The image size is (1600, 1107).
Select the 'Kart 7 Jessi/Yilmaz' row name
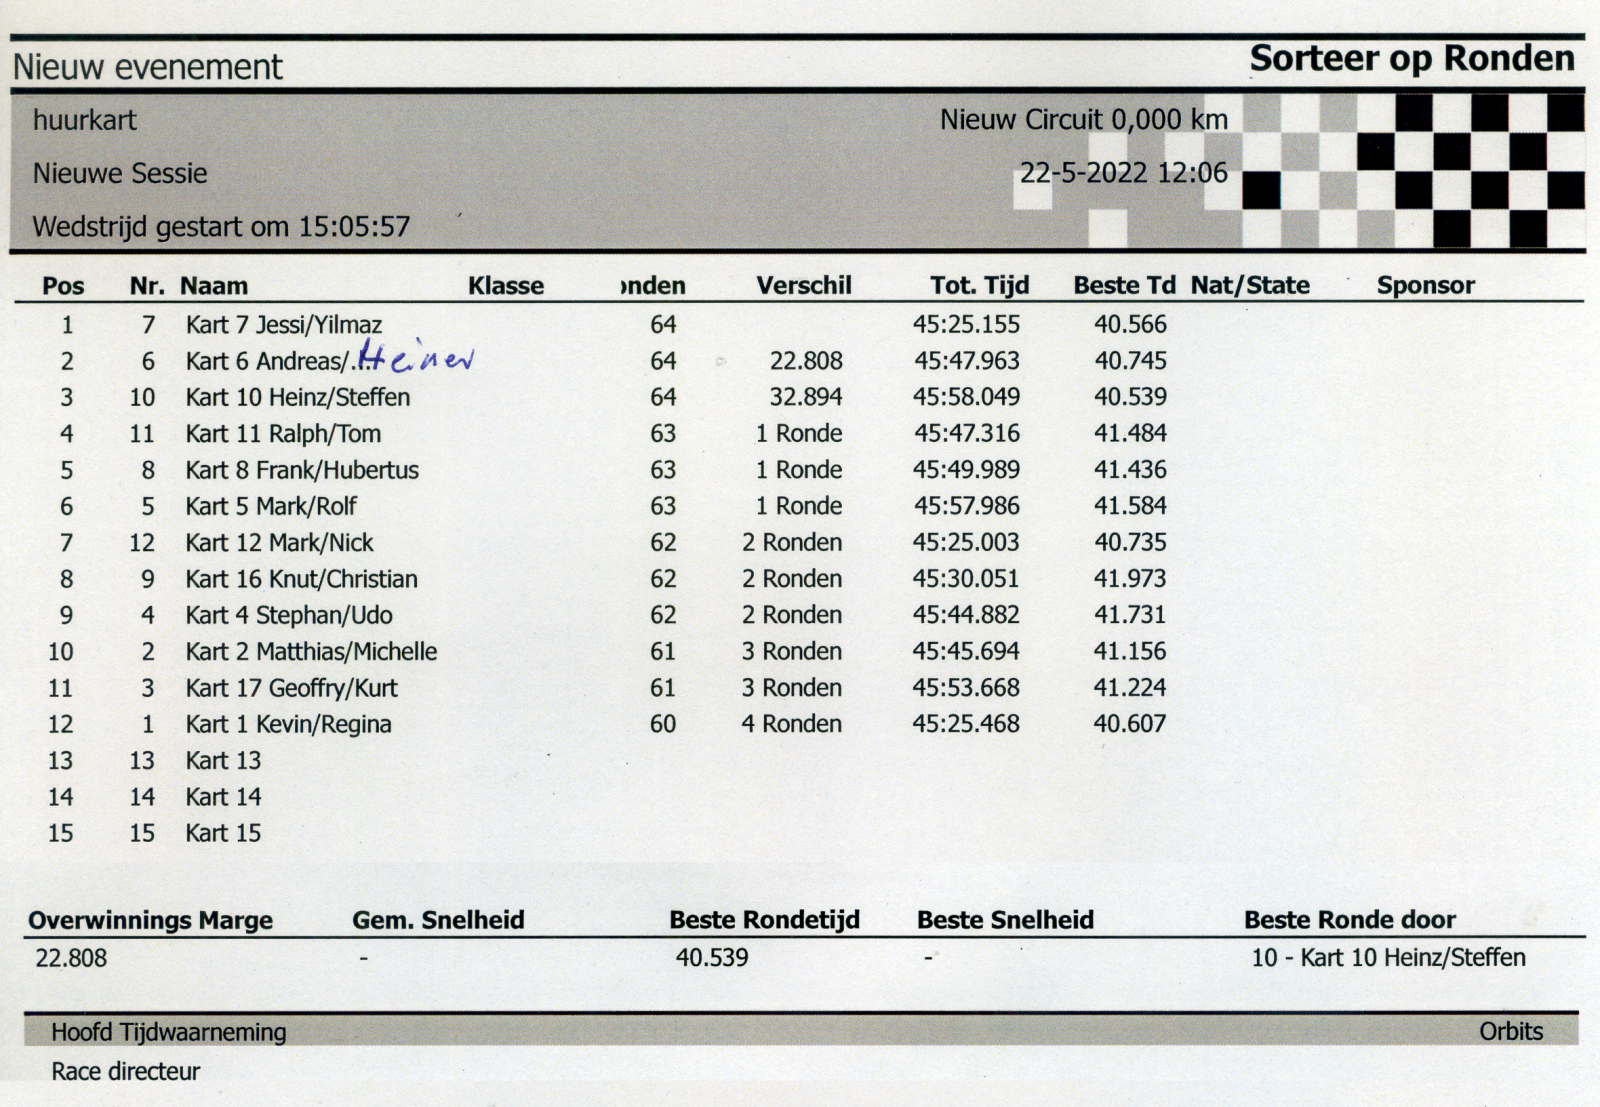[x=284, y=325]
